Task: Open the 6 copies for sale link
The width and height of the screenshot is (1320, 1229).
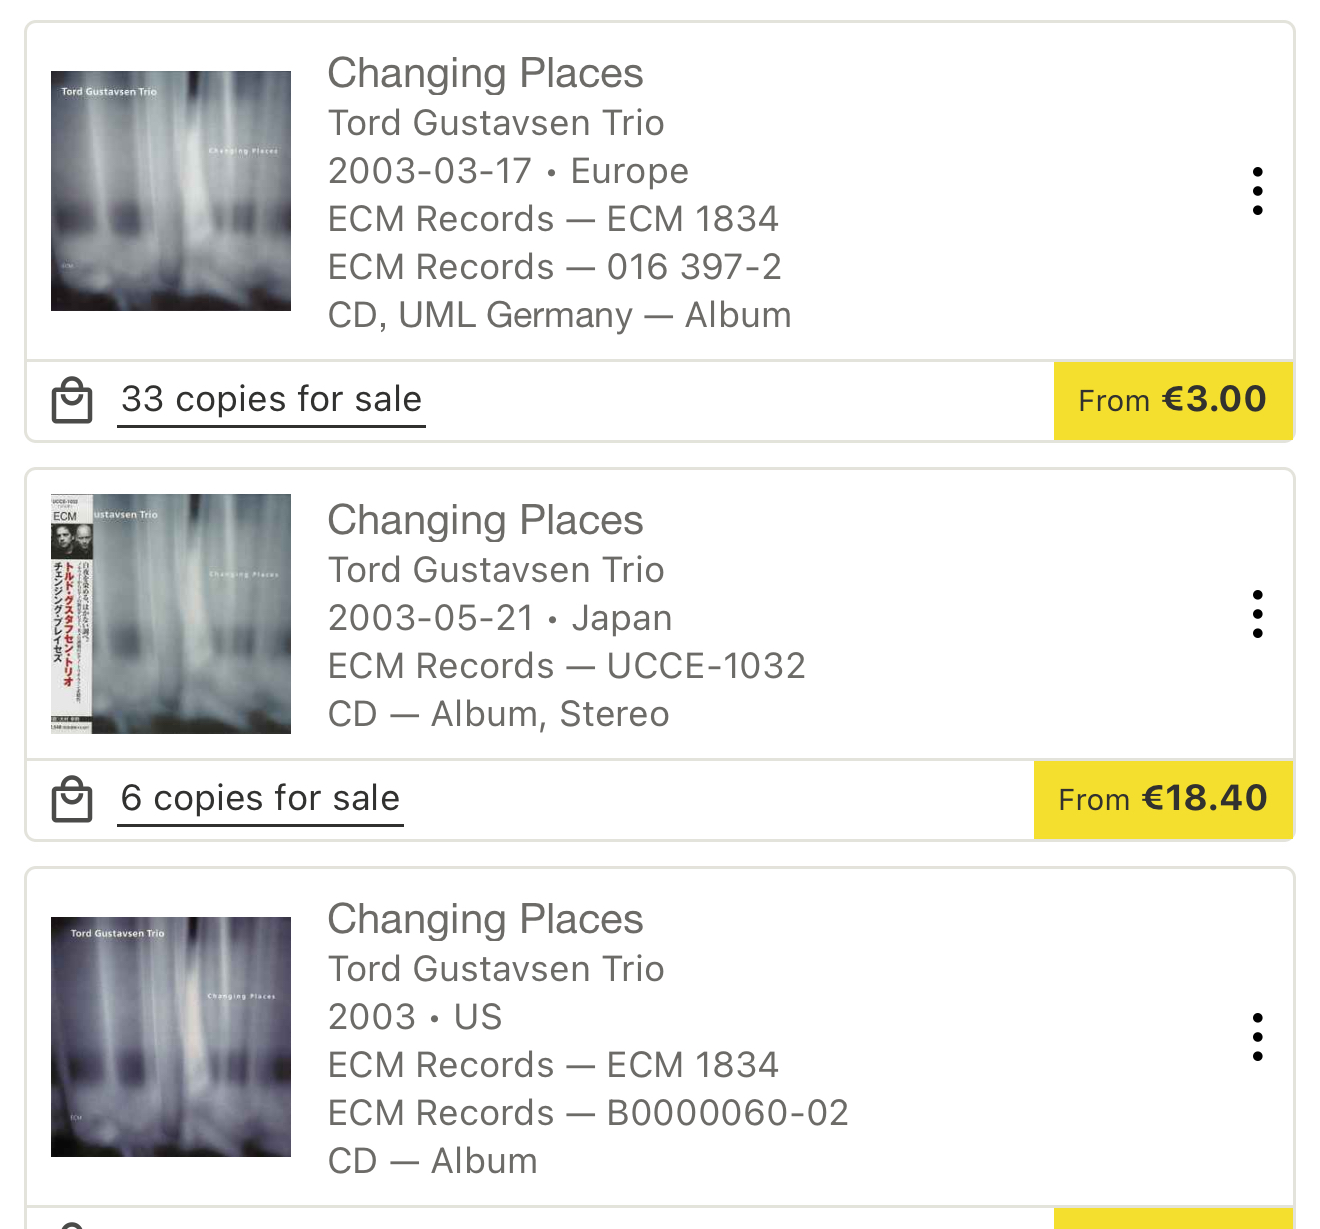Action: coord(260,798)
